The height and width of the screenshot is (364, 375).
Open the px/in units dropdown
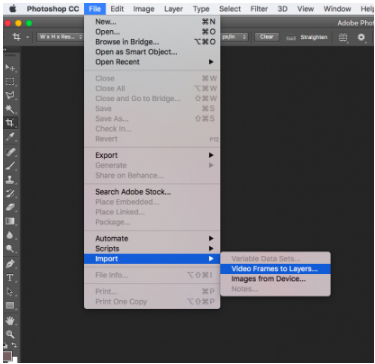(x=235, y=37)
